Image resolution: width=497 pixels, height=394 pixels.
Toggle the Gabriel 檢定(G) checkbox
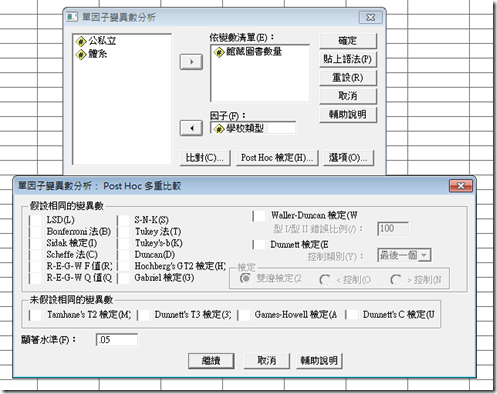point(124,278)
